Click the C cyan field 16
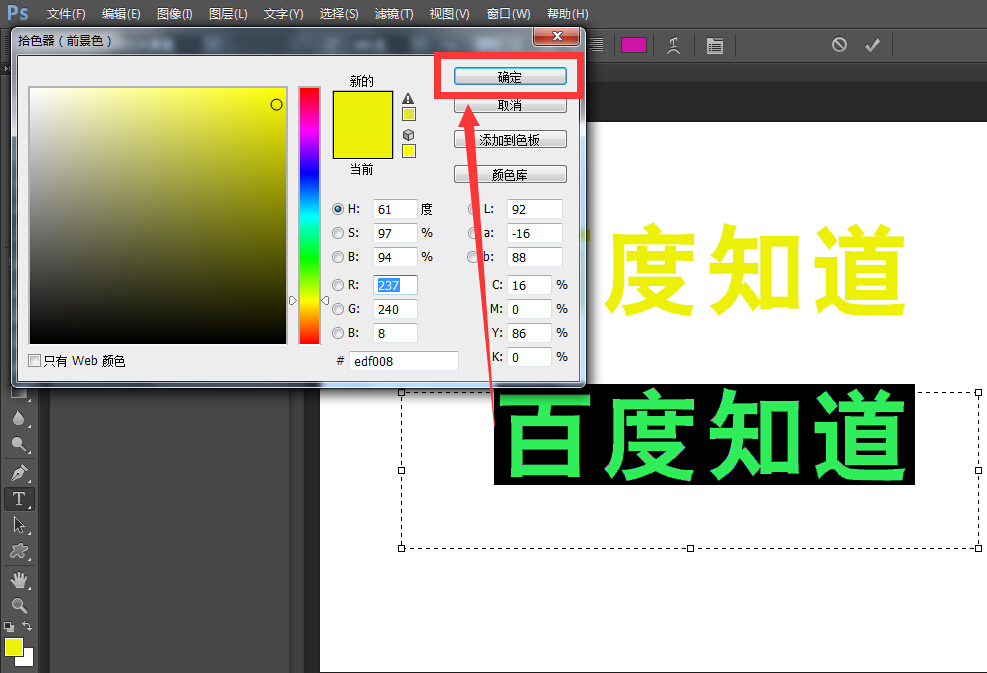This screenshot has height=673, width=987. (x=529, y=285)
